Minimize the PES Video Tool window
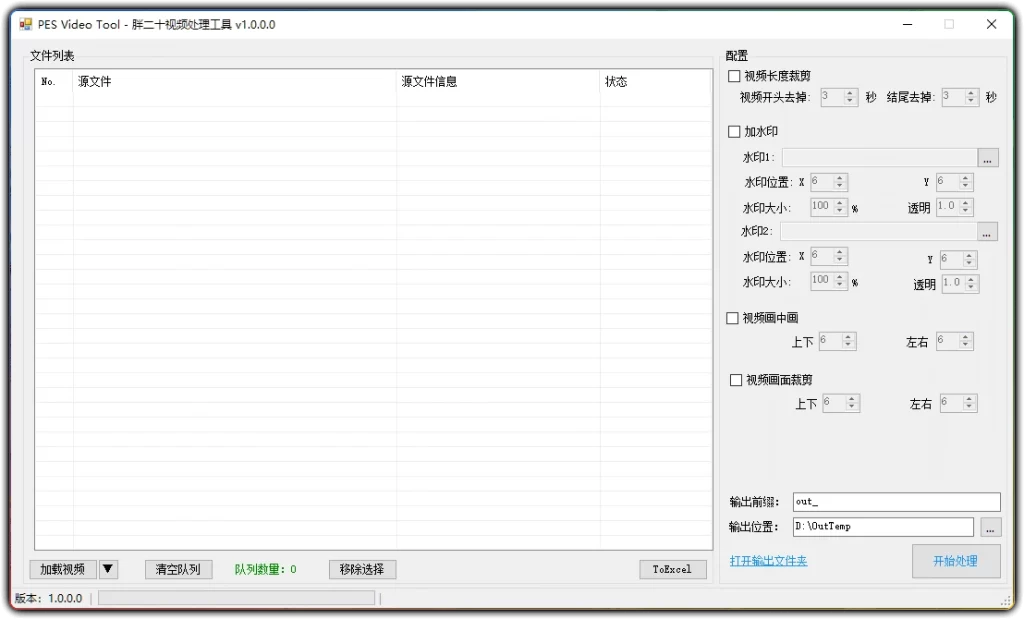The width and height of the screenshot is (1024, 619). pyautogui.click(x=908, y=25)
